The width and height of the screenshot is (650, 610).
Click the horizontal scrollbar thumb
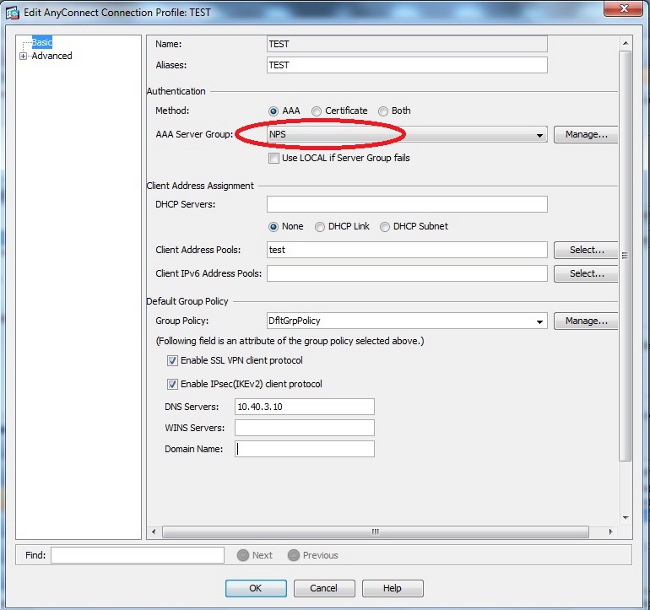(x=375, y=532)
